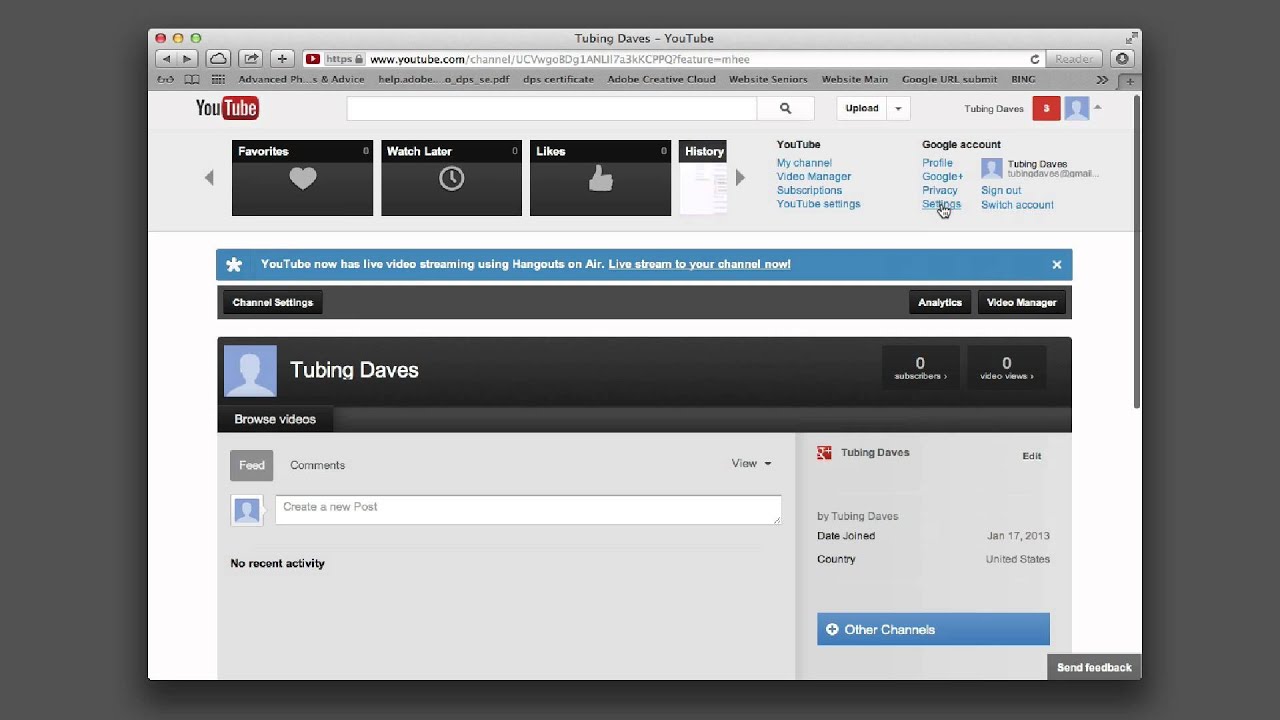The image size is (1280, 720).
Task: Click the YouTube search field
Action: pos(552,108)
